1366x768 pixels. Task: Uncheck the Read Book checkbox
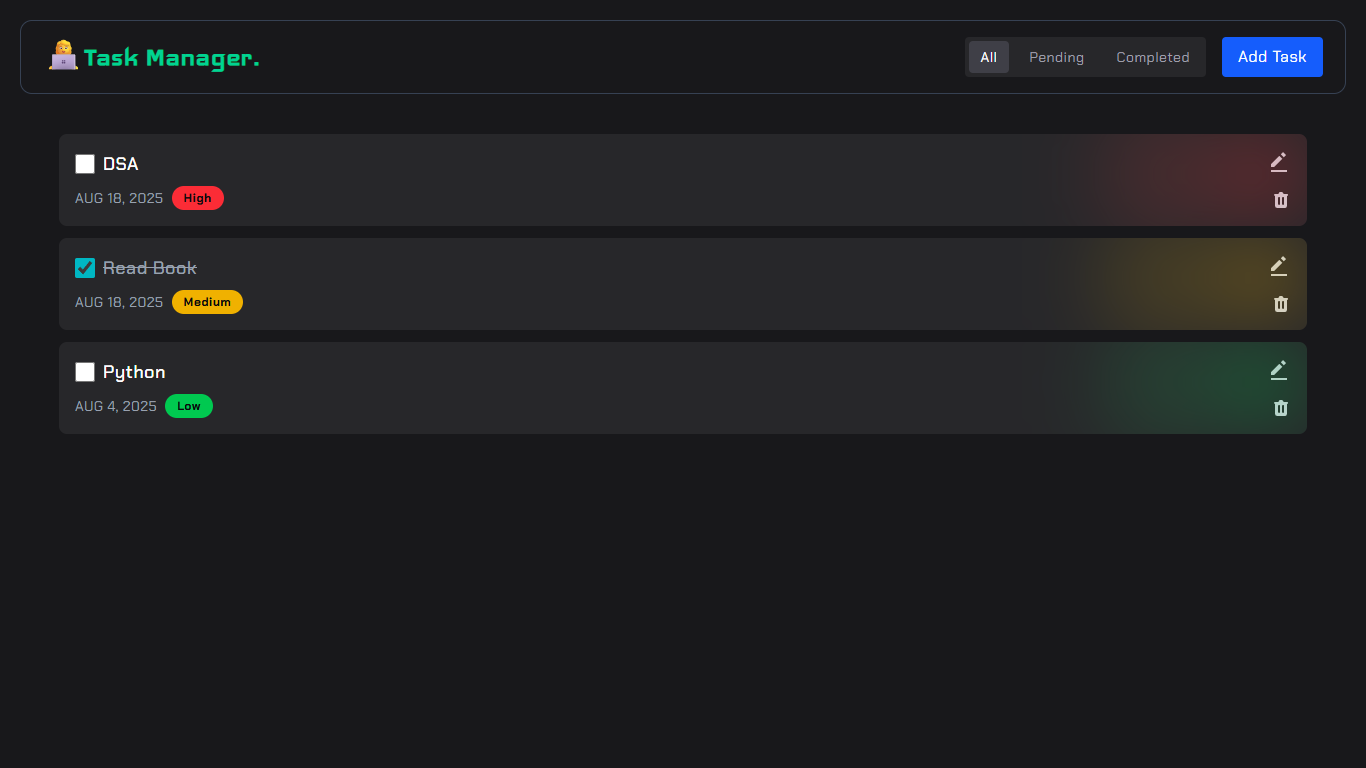[85, 268]
